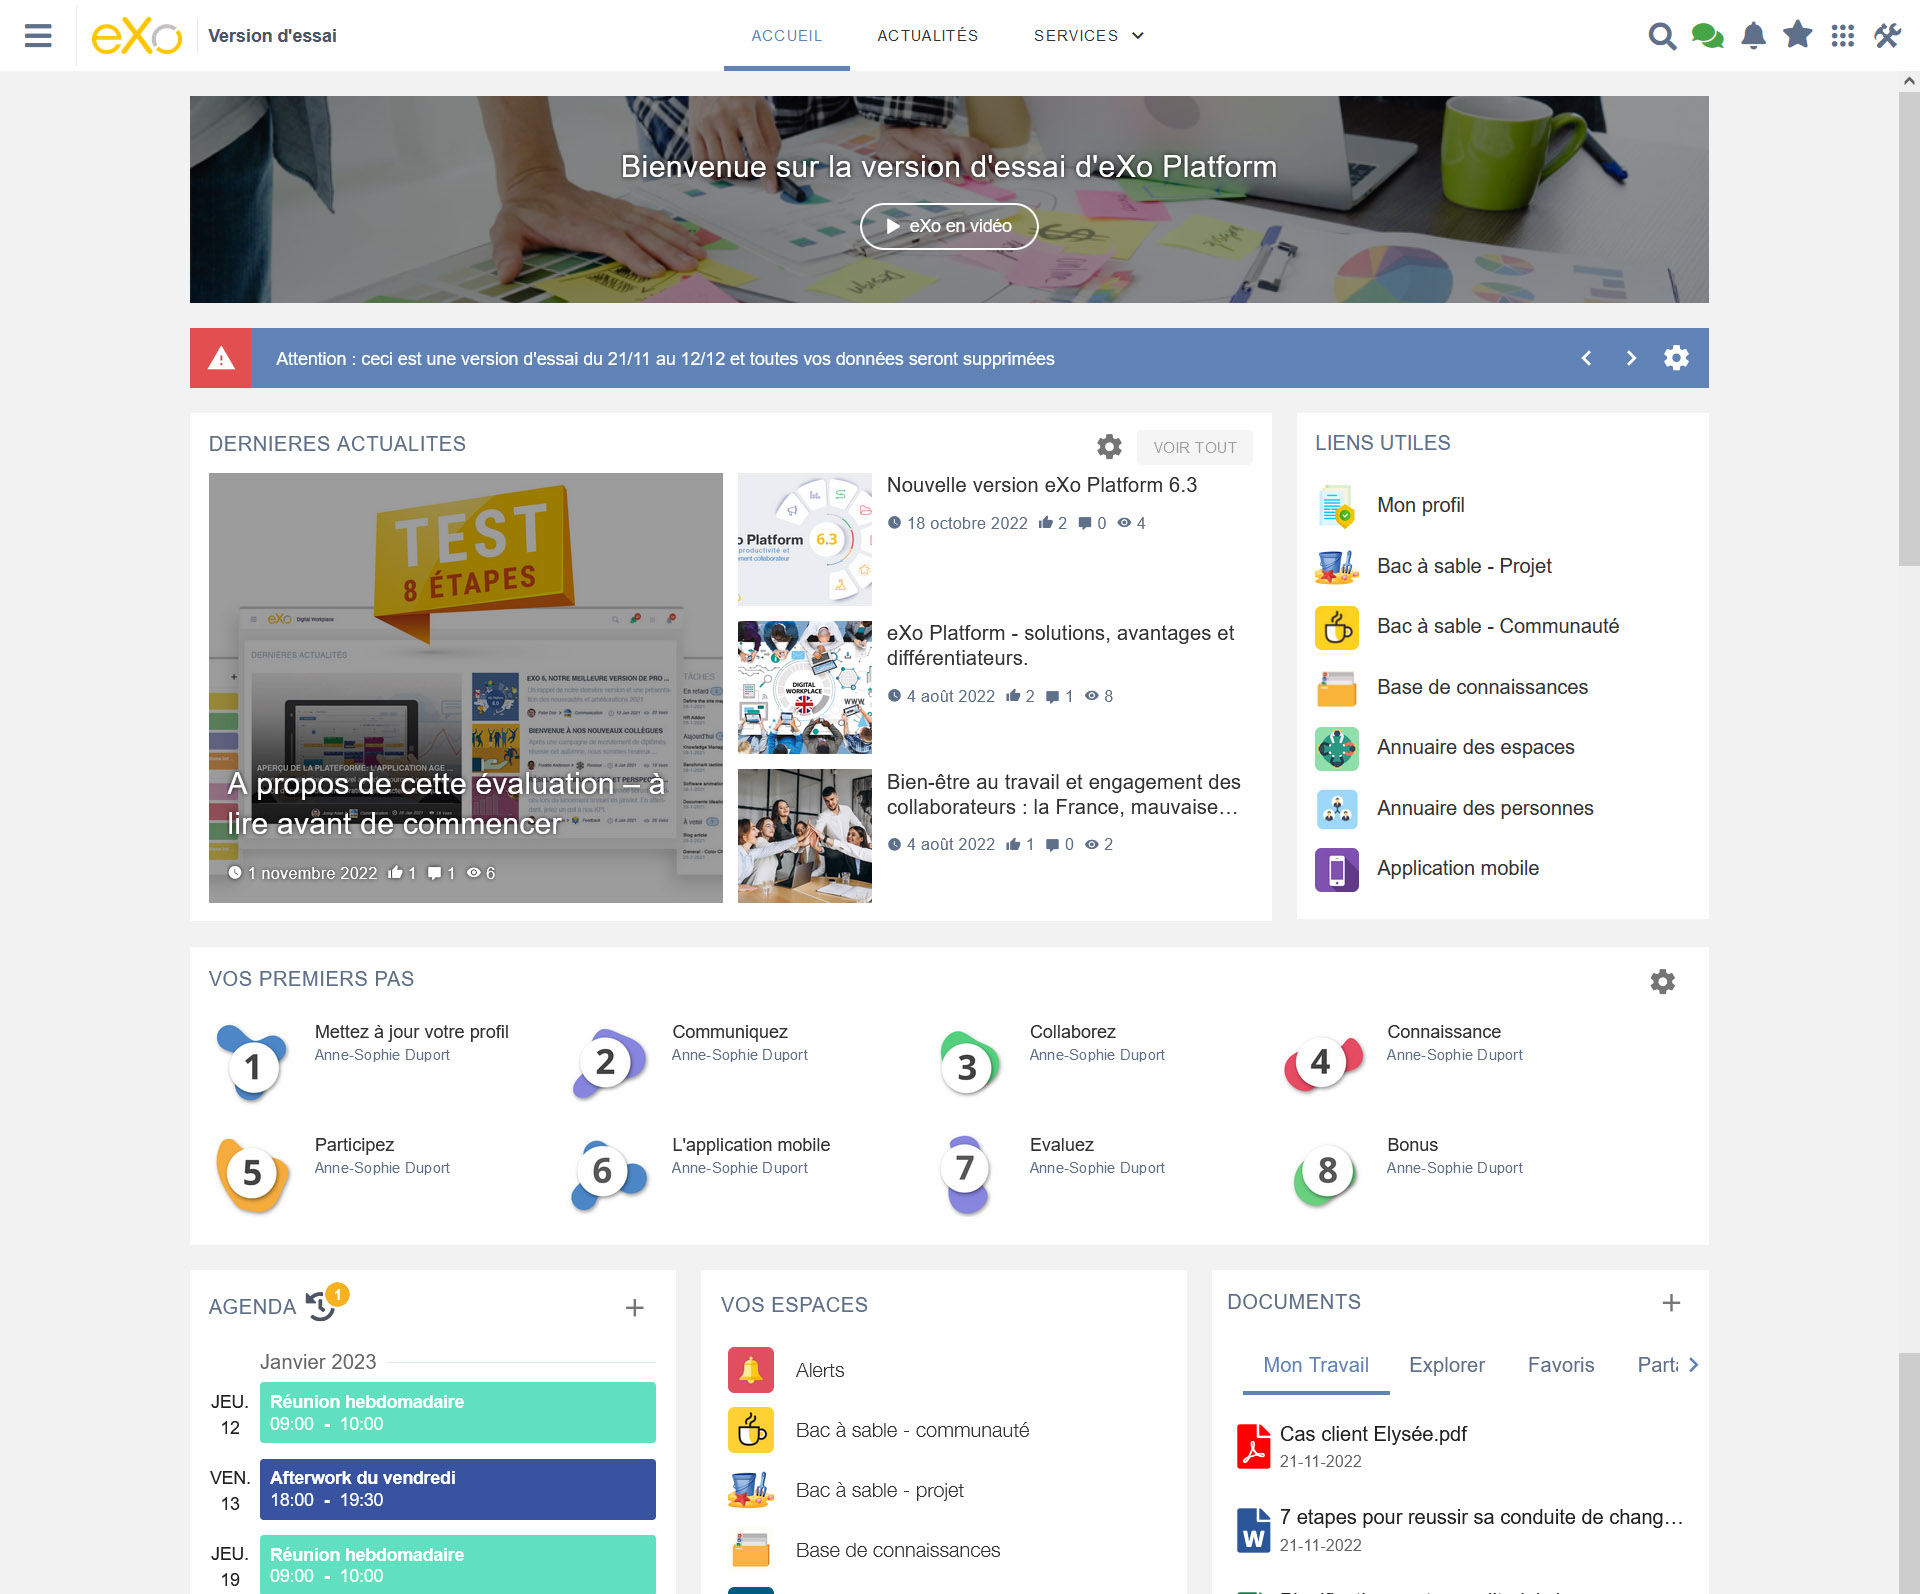Screen dimensions: 1920x1594
Task: Expand the Services dropdown
Action: click(x=1089, y=36)
